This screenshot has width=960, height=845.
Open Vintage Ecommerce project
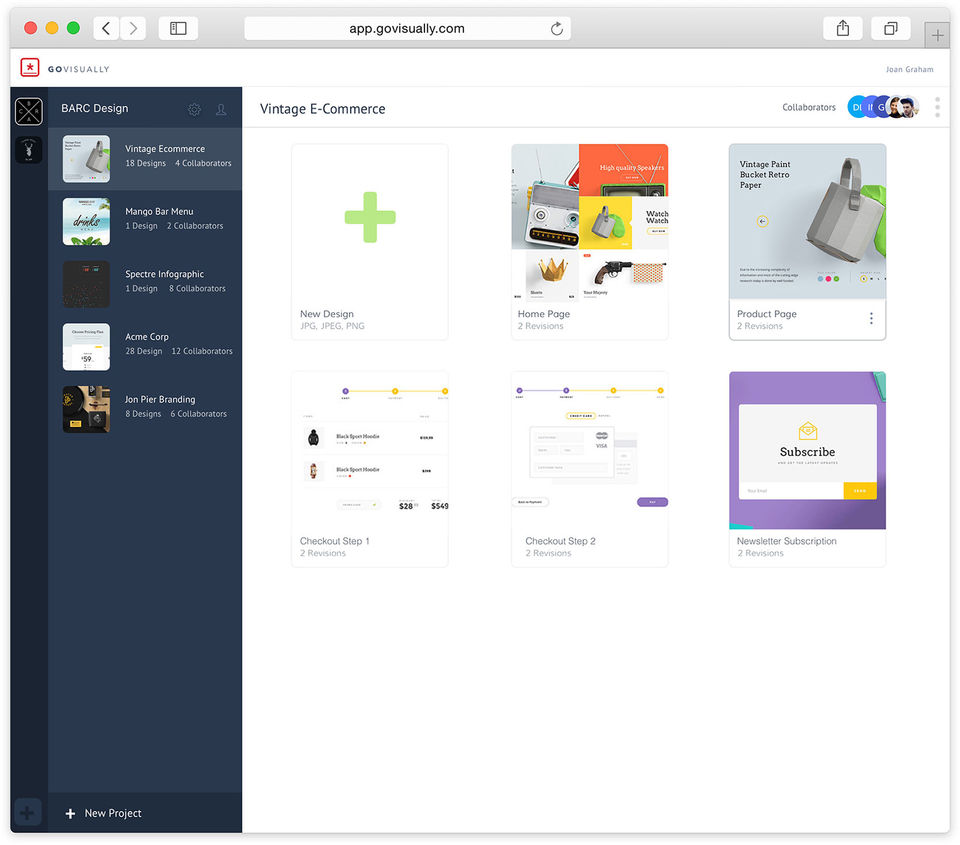click(x=145, y=159)
